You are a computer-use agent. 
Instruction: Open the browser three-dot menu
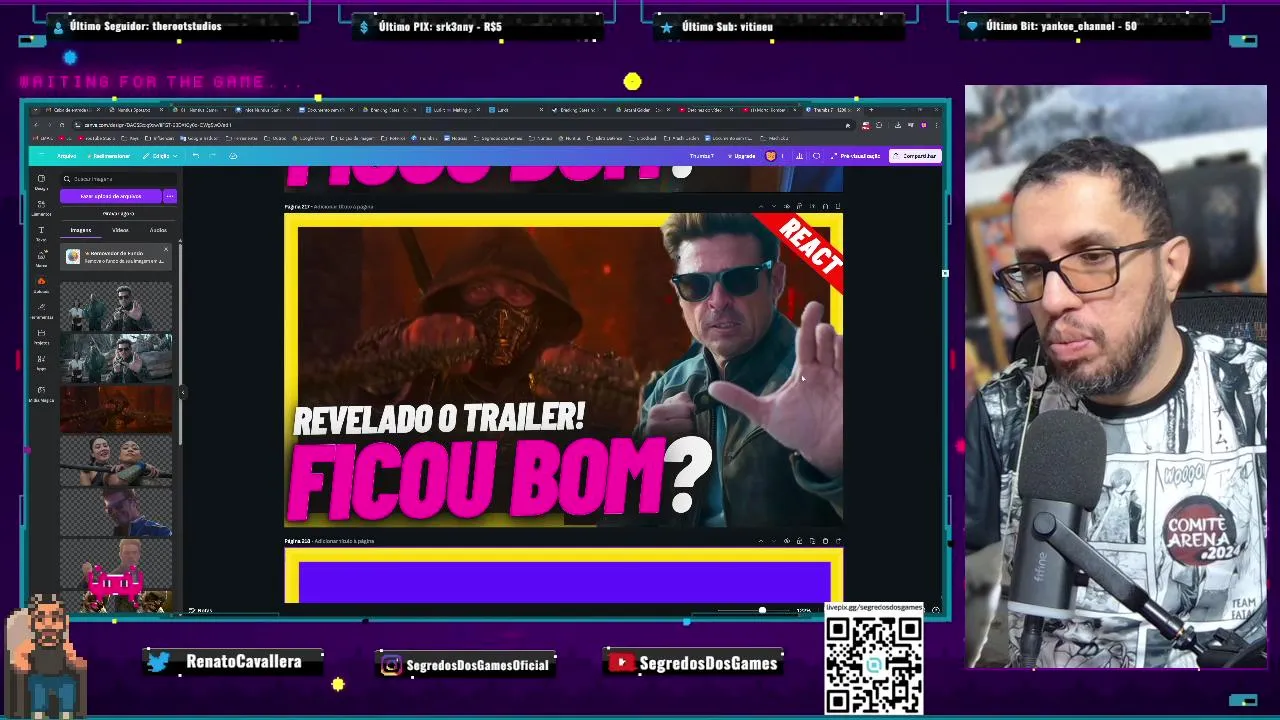[937, 125]
